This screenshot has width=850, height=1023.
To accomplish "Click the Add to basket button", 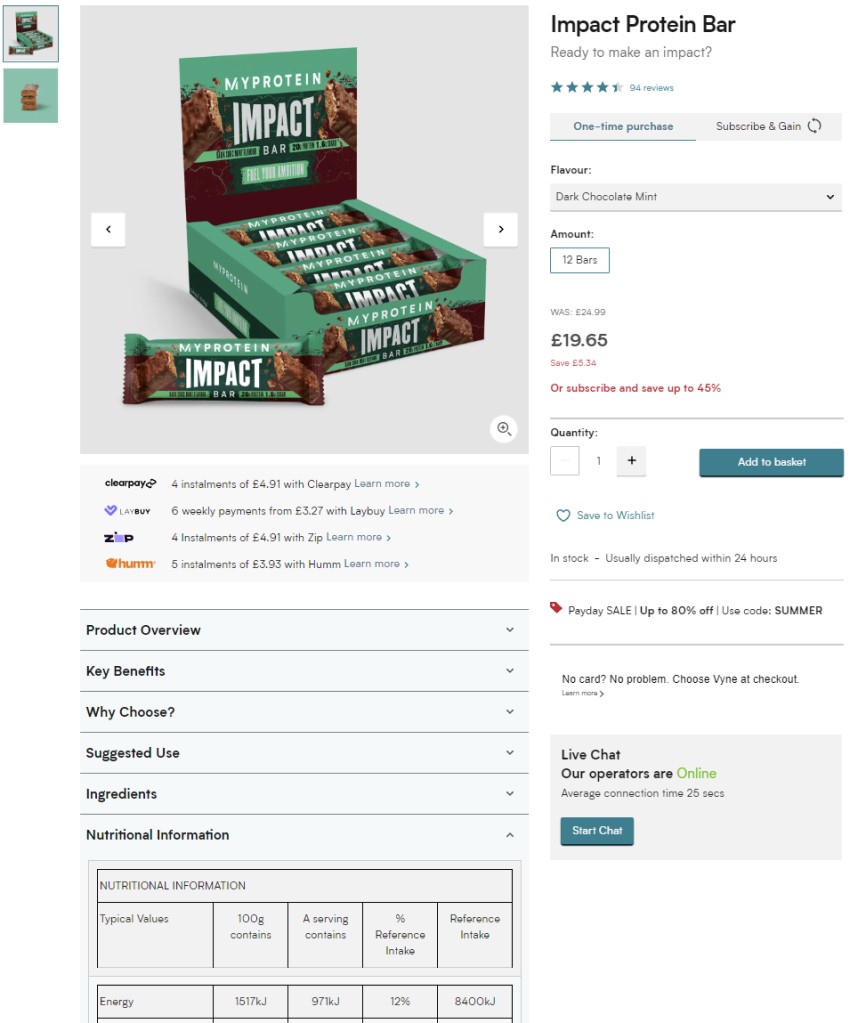I will 771,462.
